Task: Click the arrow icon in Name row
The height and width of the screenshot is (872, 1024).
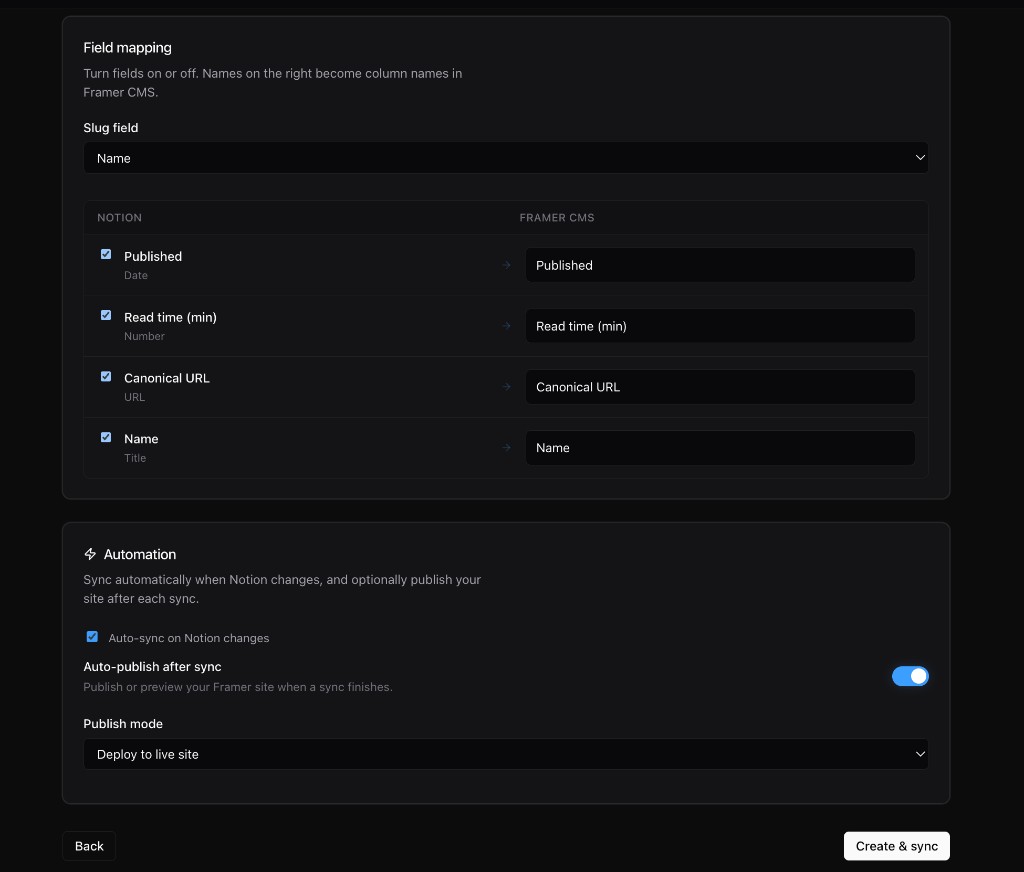Action: pyautogui.click(x=507, y=447)
